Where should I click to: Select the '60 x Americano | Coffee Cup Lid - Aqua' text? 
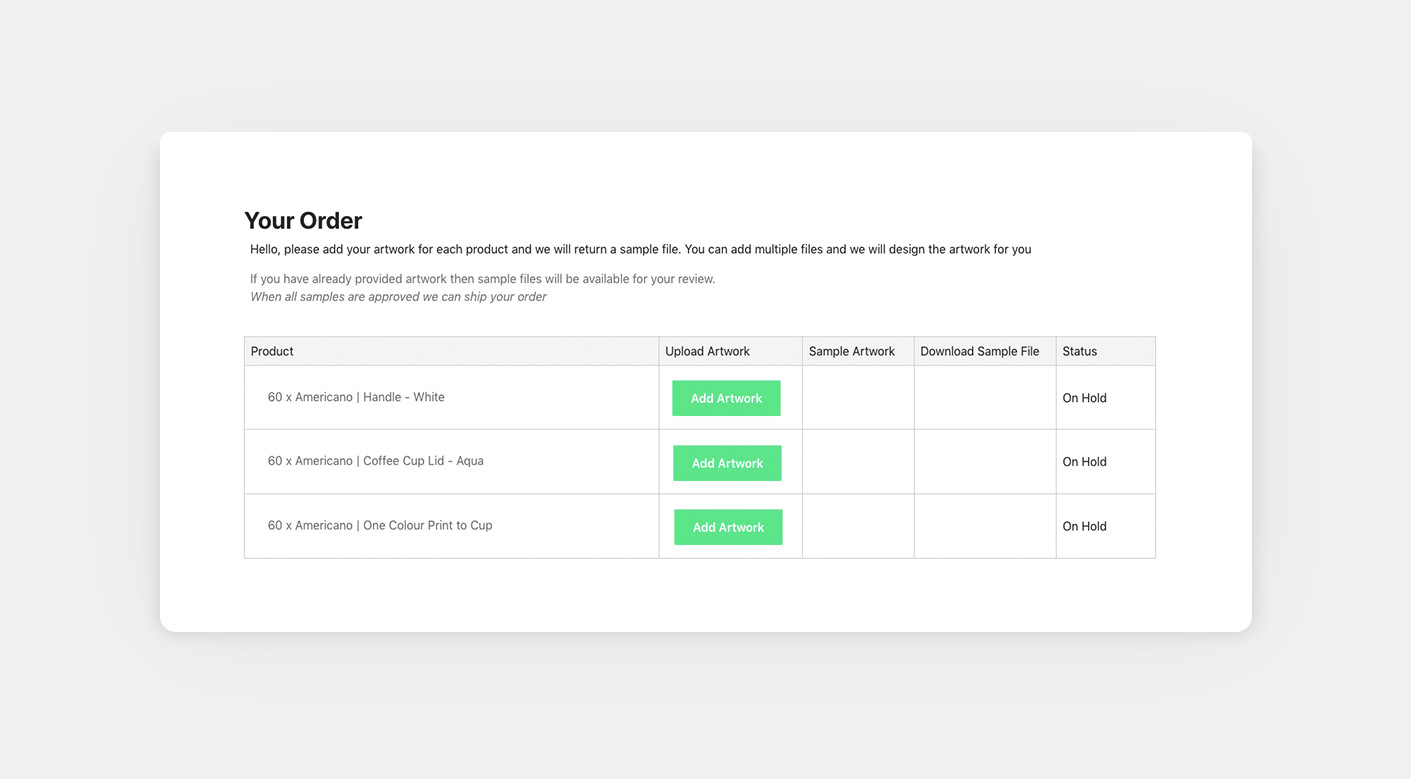pos(376,461)
